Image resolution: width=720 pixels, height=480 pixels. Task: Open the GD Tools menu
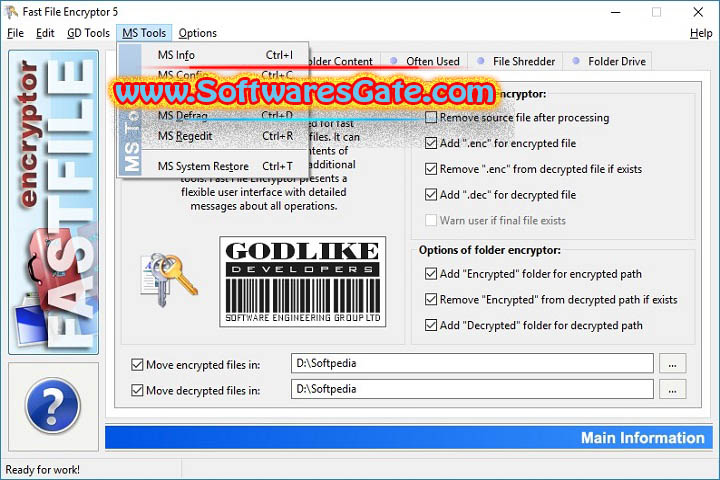pyautogui.click(x=88, y=33)
